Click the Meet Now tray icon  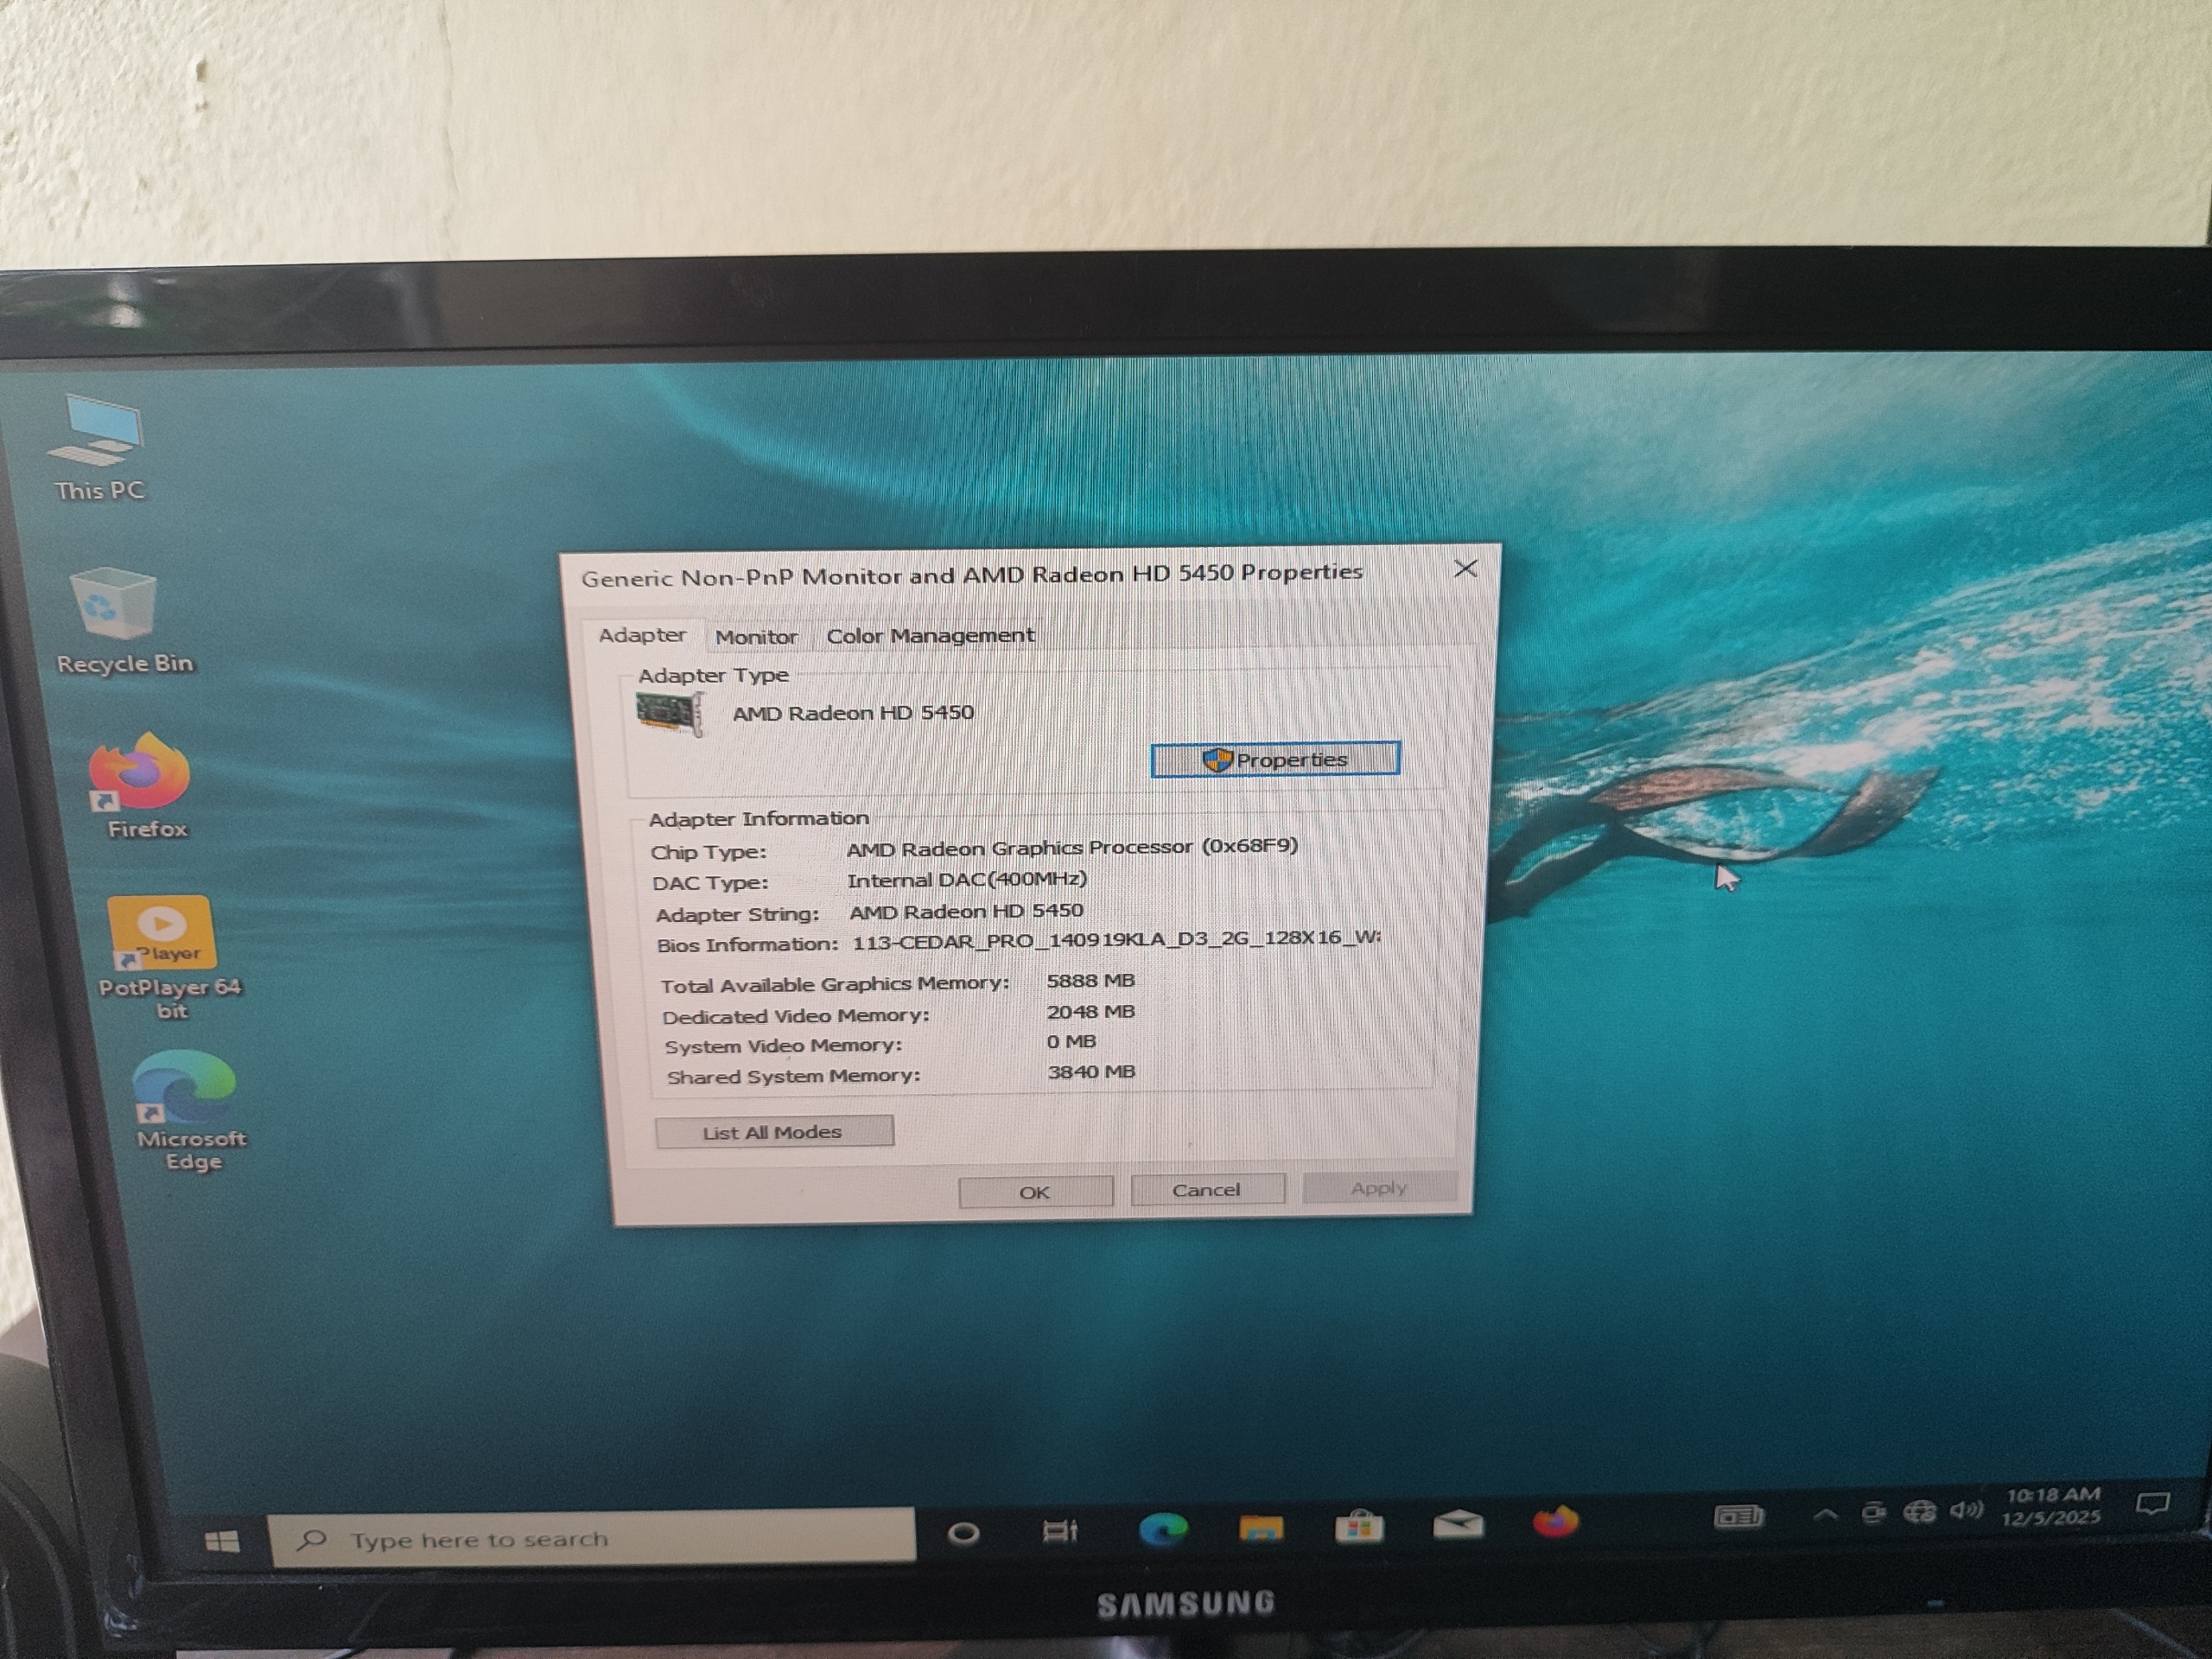coord(1873,1514)
